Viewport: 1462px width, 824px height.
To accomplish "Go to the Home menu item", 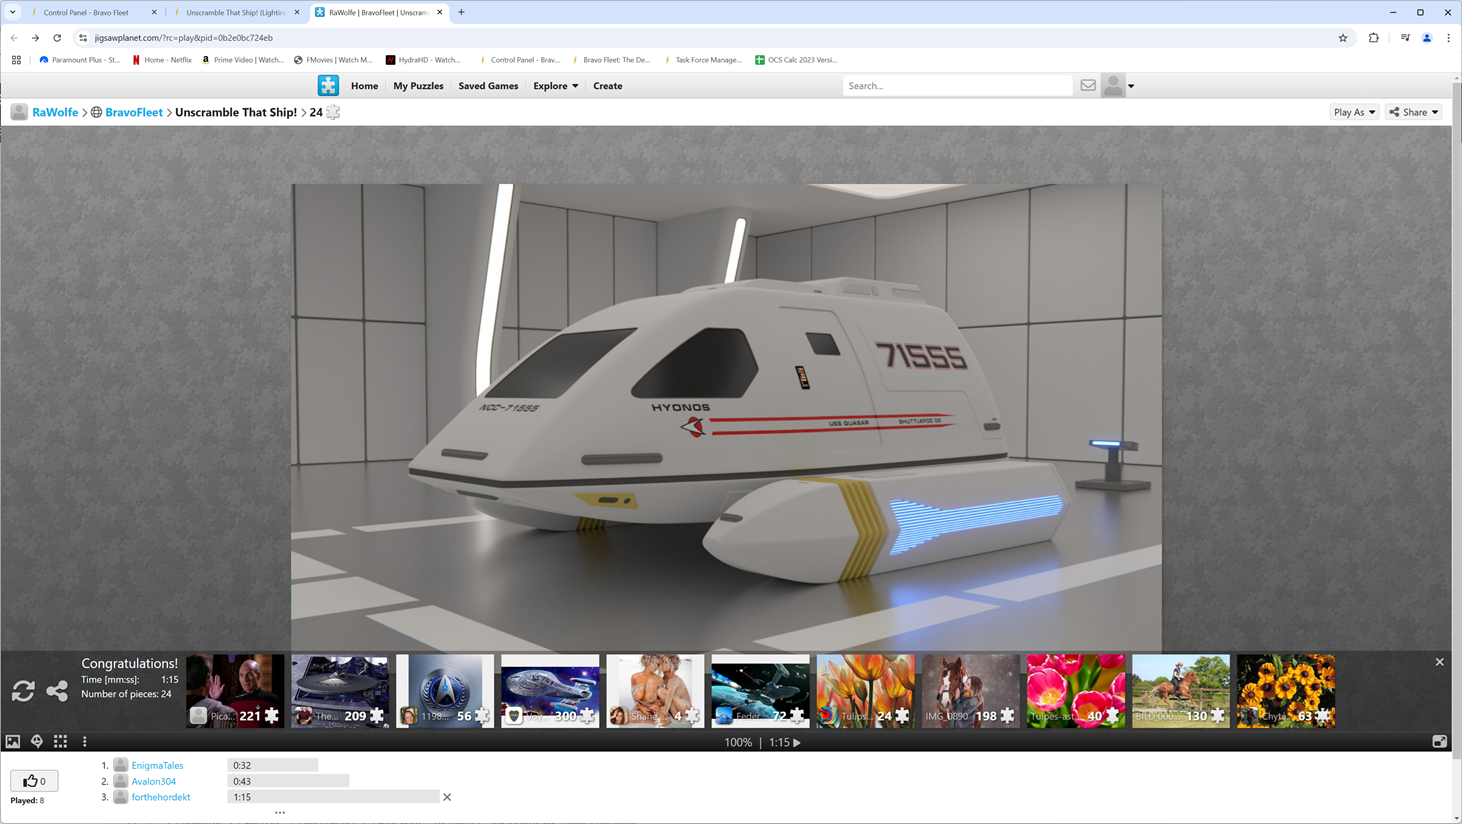I will click(364, 86).
